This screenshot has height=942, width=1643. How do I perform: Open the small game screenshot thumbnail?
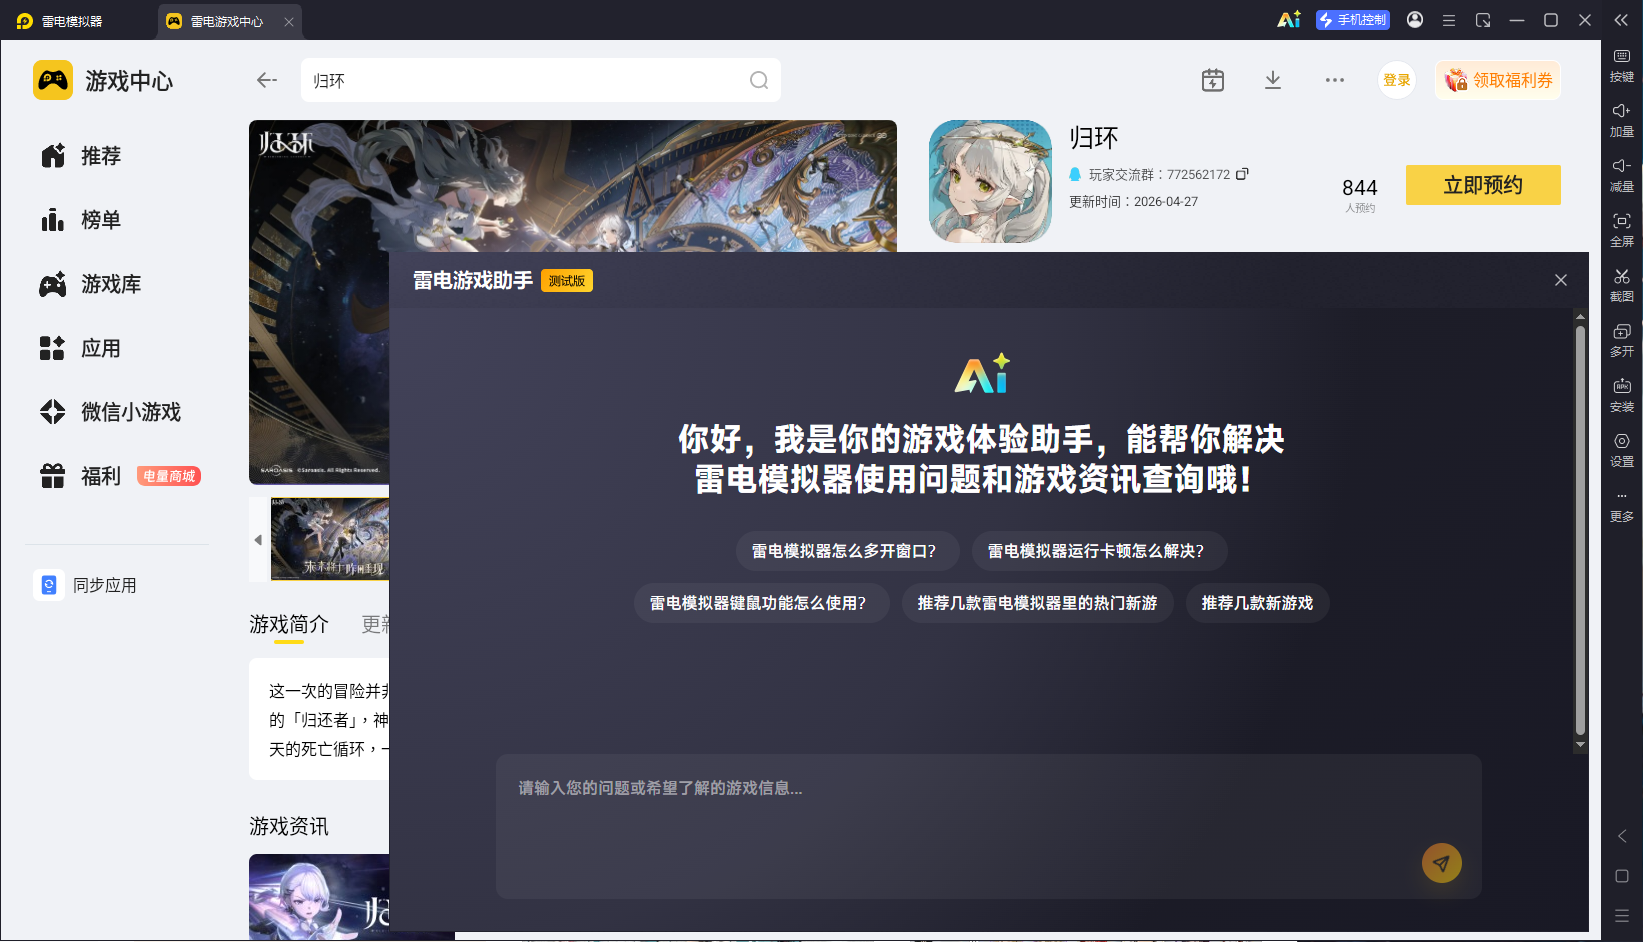click(330, 540)
